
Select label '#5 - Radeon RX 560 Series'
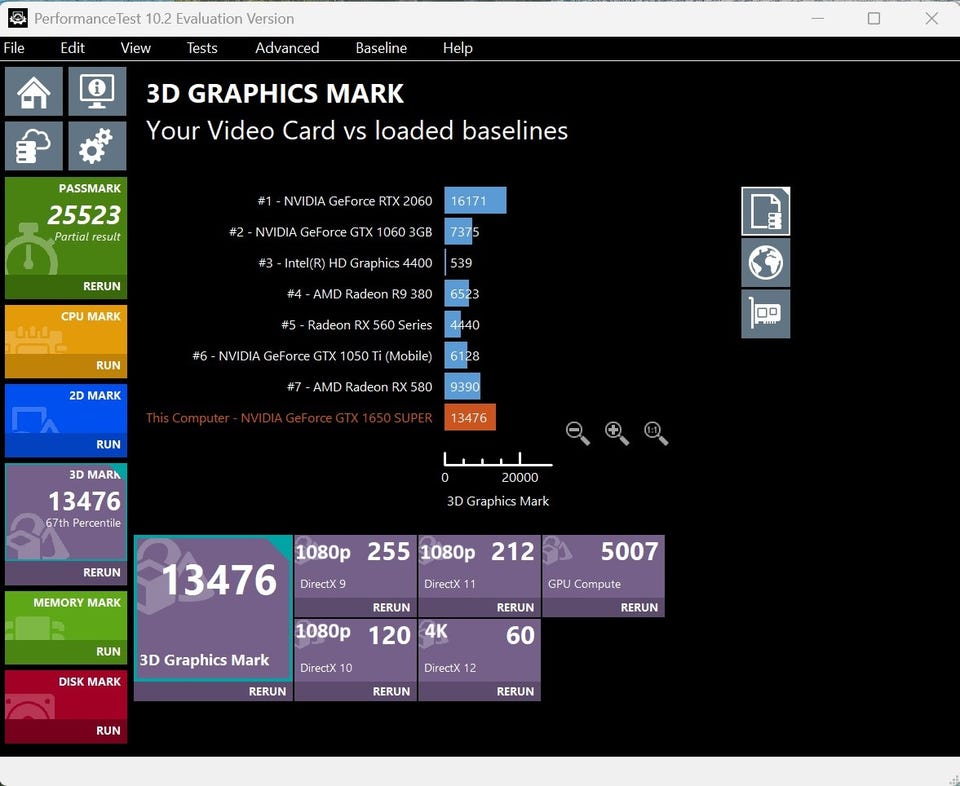tap(357, 325)
